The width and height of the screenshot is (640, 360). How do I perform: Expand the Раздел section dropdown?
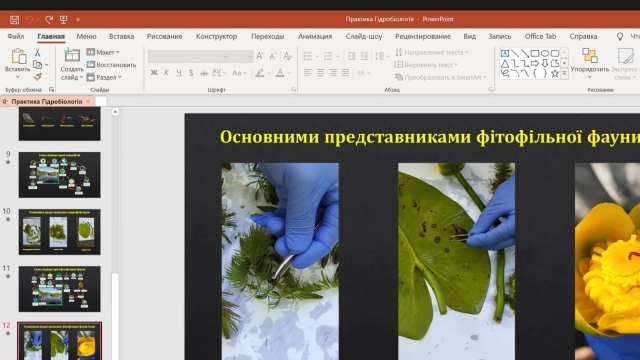tap(104, 77)
